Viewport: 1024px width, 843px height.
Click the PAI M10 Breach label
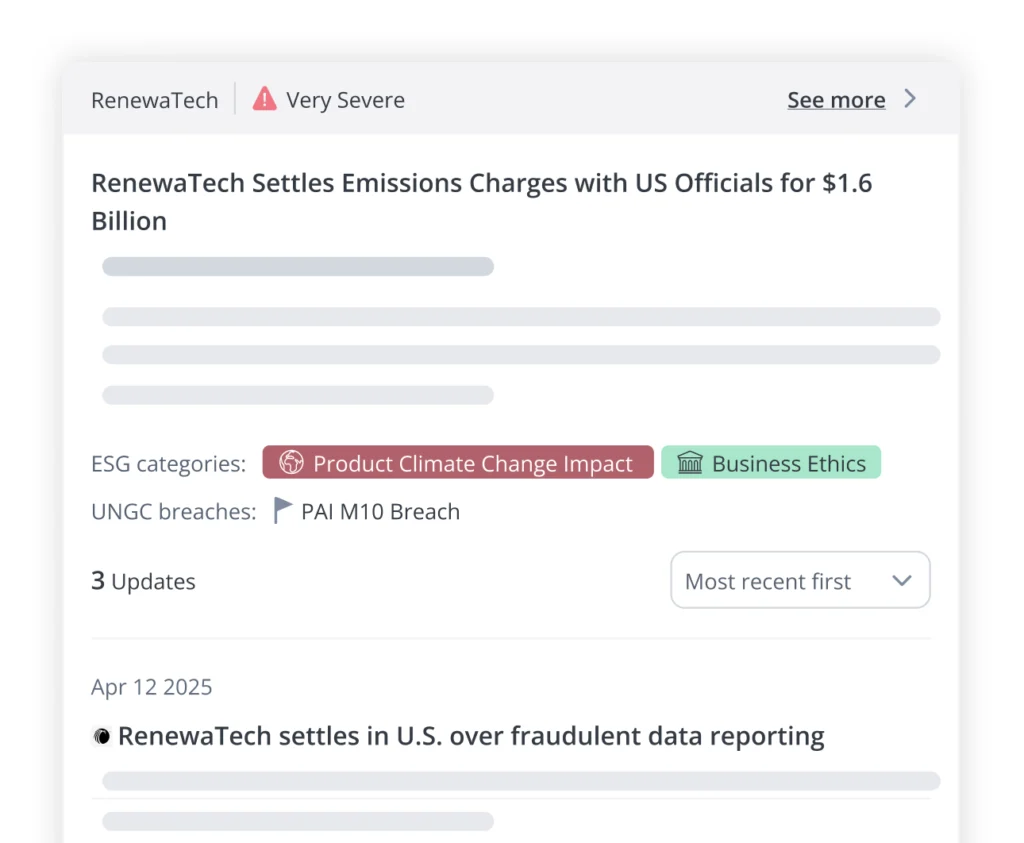click(380, 512)
